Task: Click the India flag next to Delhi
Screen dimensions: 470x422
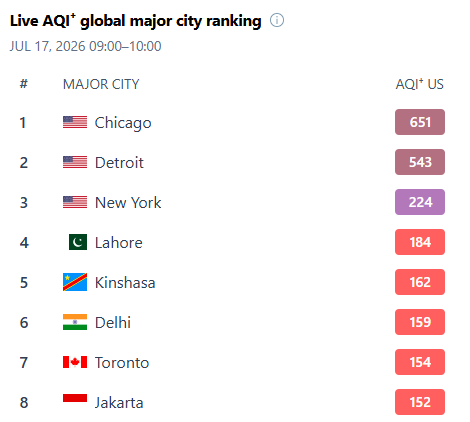Action: (75, 322)
